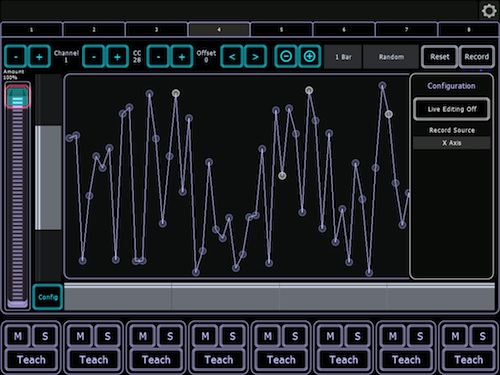Viewport: 500px width, 375px height.
Task: Switch to track tab 1
Action: [32, 30]
